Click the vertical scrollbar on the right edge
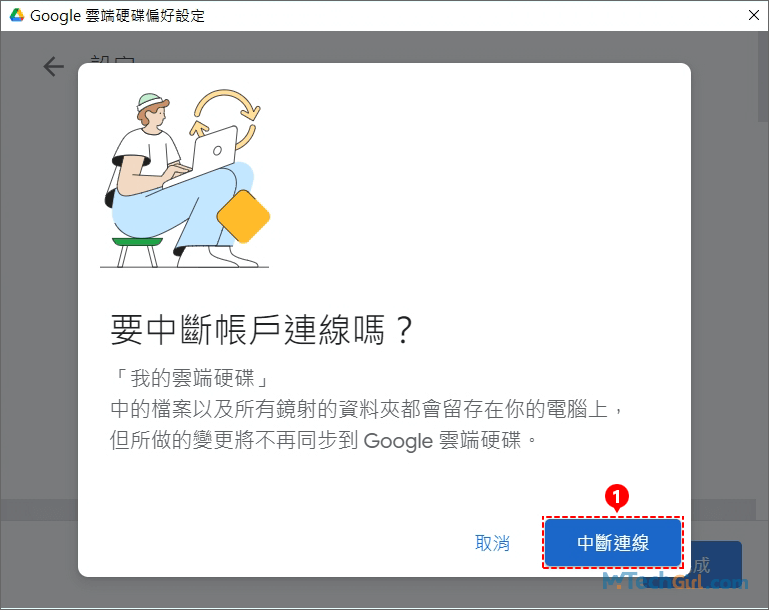Viewport: 769px width, 610px height. tap(763, 77)
